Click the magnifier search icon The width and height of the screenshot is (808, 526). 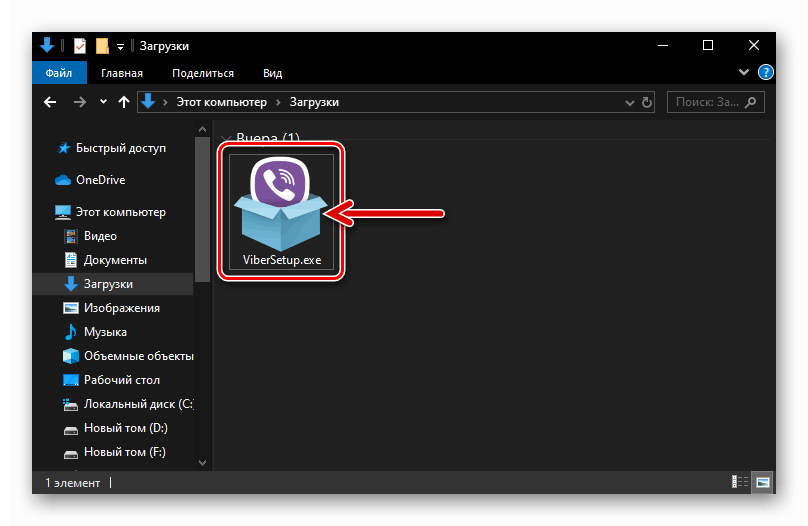751,102
